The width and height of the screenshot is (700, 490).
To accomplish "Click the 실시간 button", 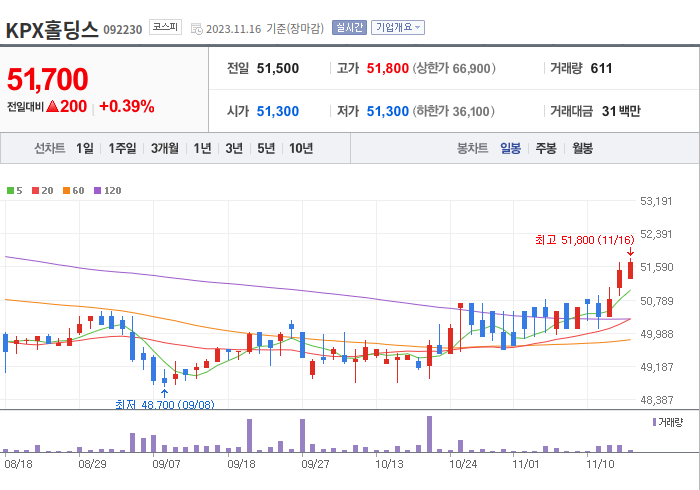I will (x=349, y=28).
